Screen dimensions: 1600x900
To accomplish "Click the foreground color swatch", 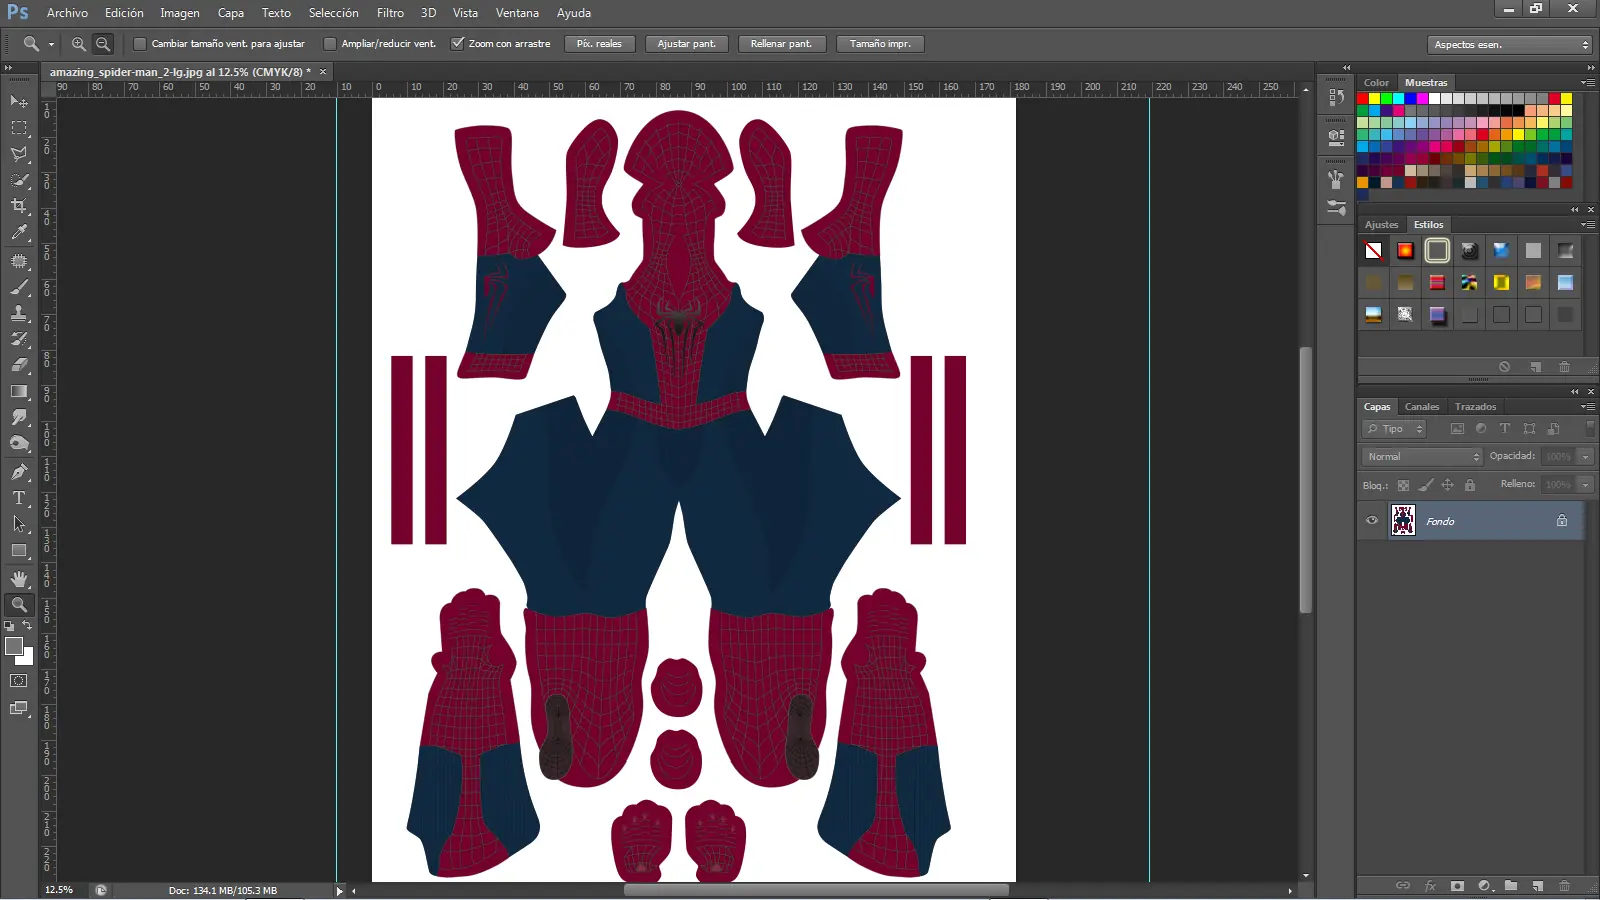I will [14, 647].
